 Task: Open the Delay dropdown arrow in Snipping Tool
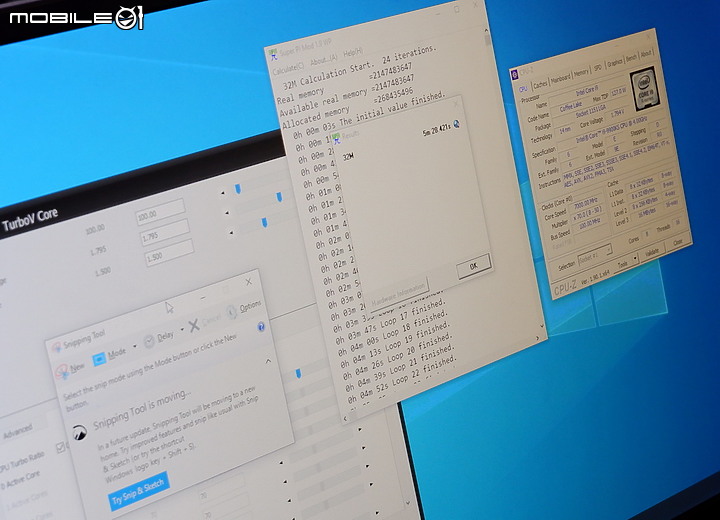coord(182,329)
